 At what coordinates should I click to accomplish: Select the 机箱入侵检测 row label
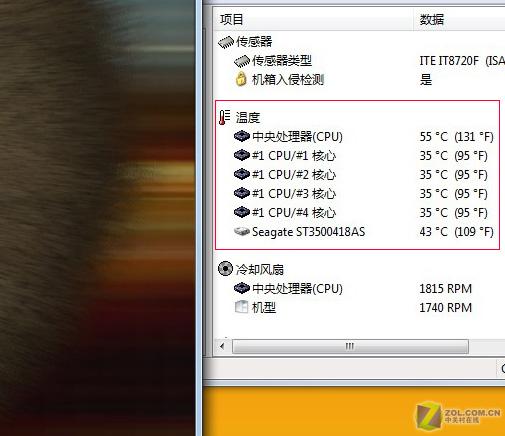coord(288,80)
